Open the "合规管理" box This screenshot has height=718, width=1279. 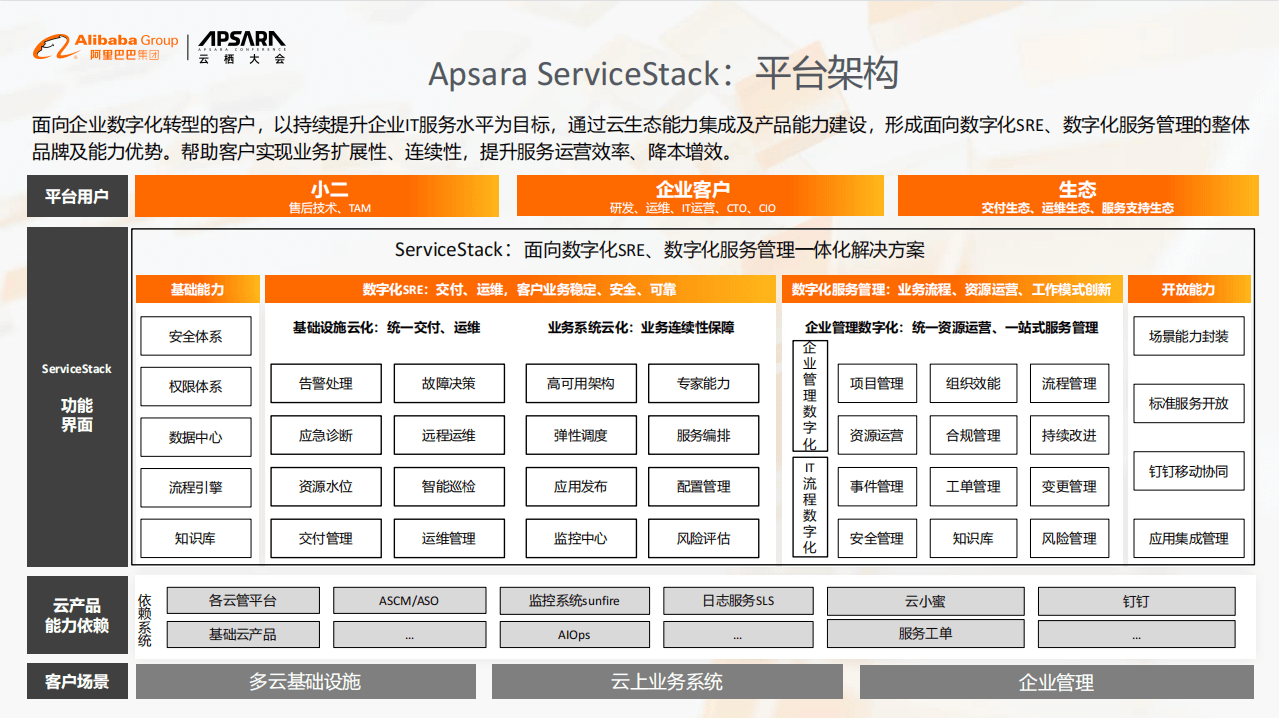pos(973,435)
